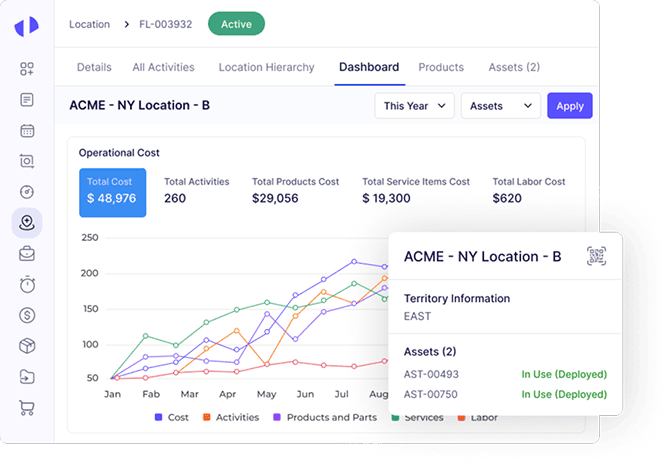
Task: Switch to the All Activities tab
Action: click(163, 67)
